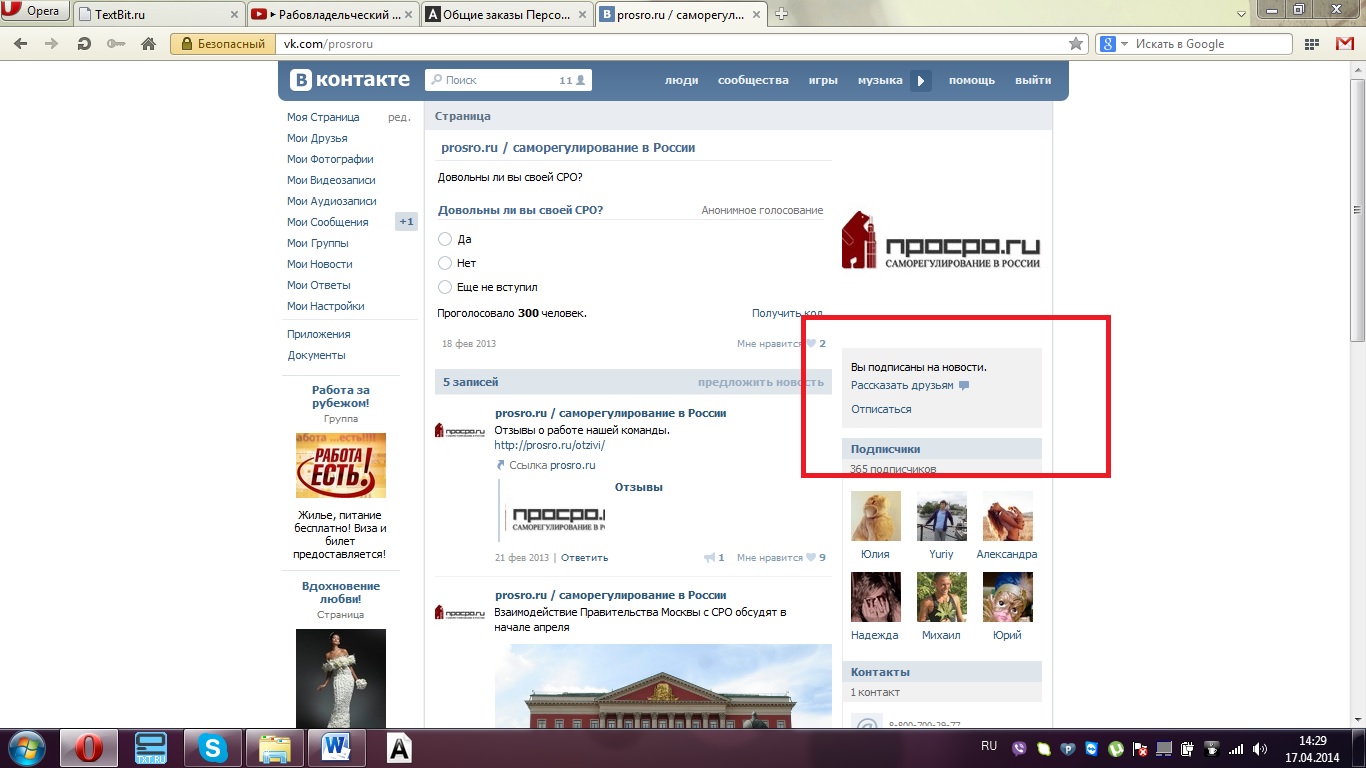Close the Общие заказы tab
The height and width of the screenshot is (768, 1366).
(583, 14)
